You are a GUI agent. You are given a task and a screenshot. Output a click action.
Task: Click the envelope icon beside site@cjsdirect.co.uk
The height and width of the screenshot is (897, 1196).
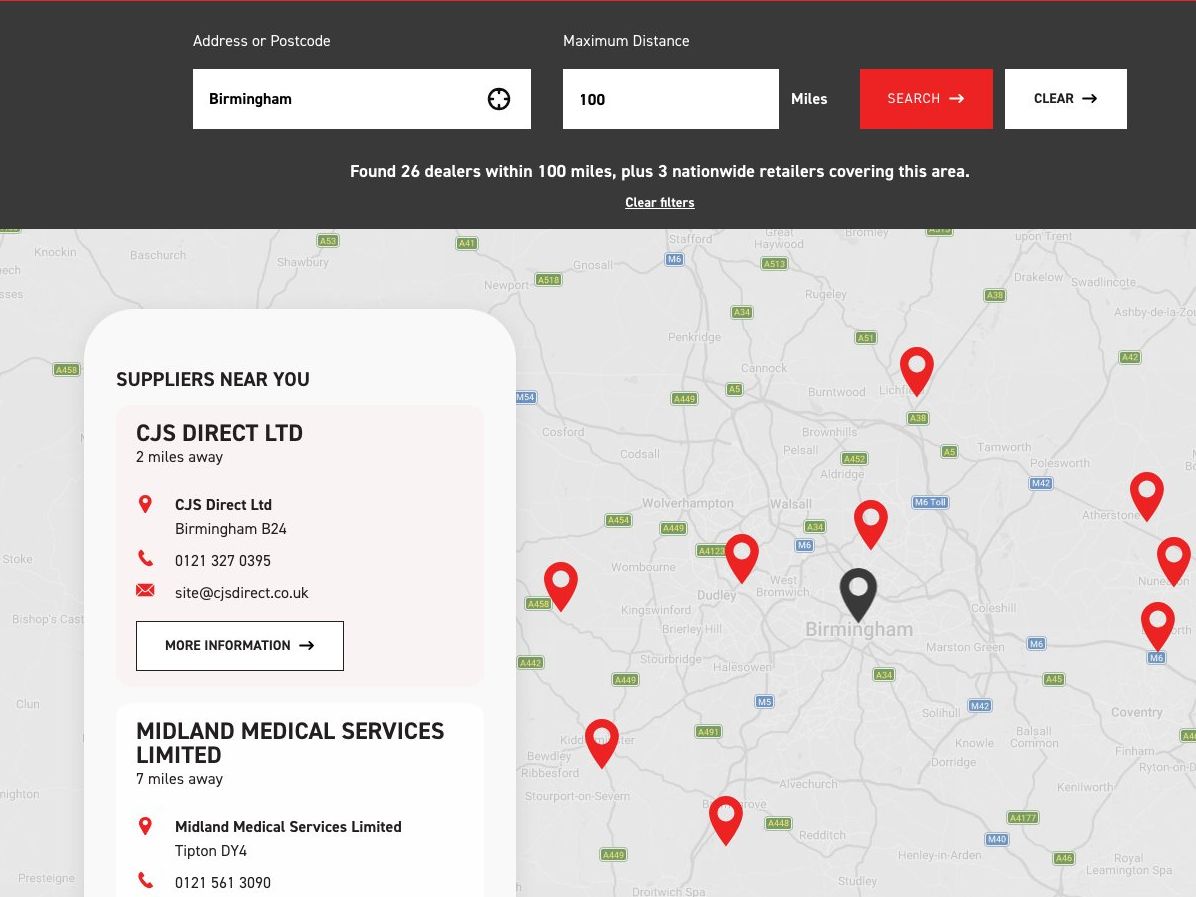tap(145, 590)
